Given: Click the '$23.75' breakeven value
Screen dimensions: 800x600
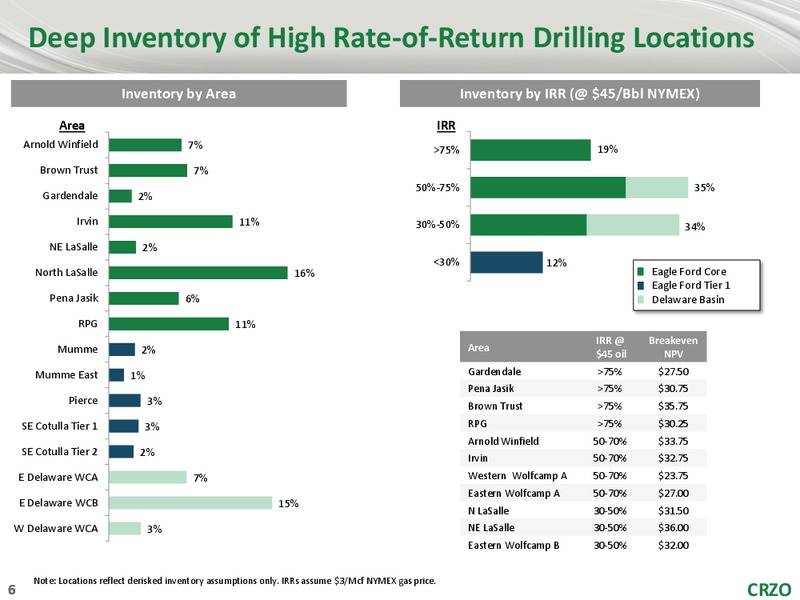Looking at the screenshot, I should point(673,476).
